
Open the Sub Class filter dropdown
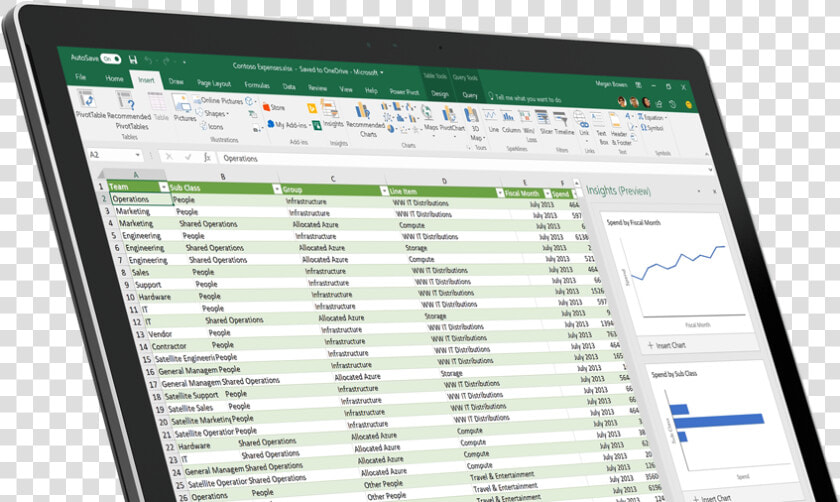coord(276,189)
